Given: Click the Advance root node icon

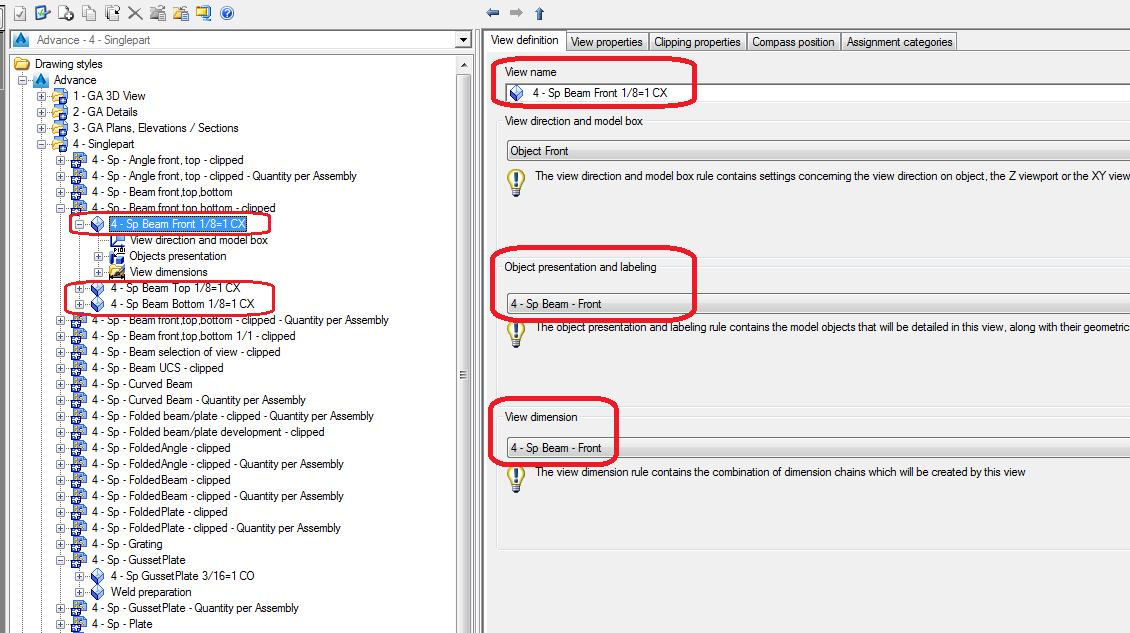Looking at the screenshot, I should (x=41, y=80).
